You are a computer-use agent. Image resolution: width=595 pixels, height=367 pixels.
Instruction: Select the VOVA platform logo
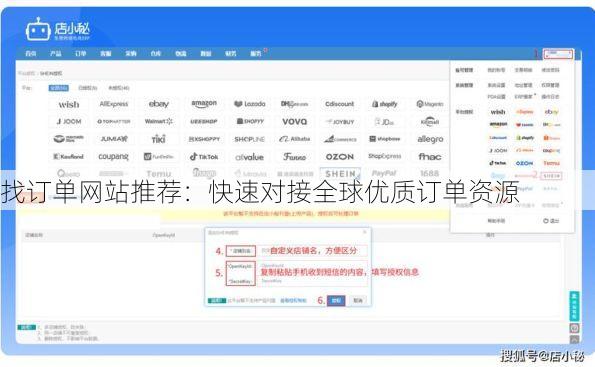[x=294, y=121]
